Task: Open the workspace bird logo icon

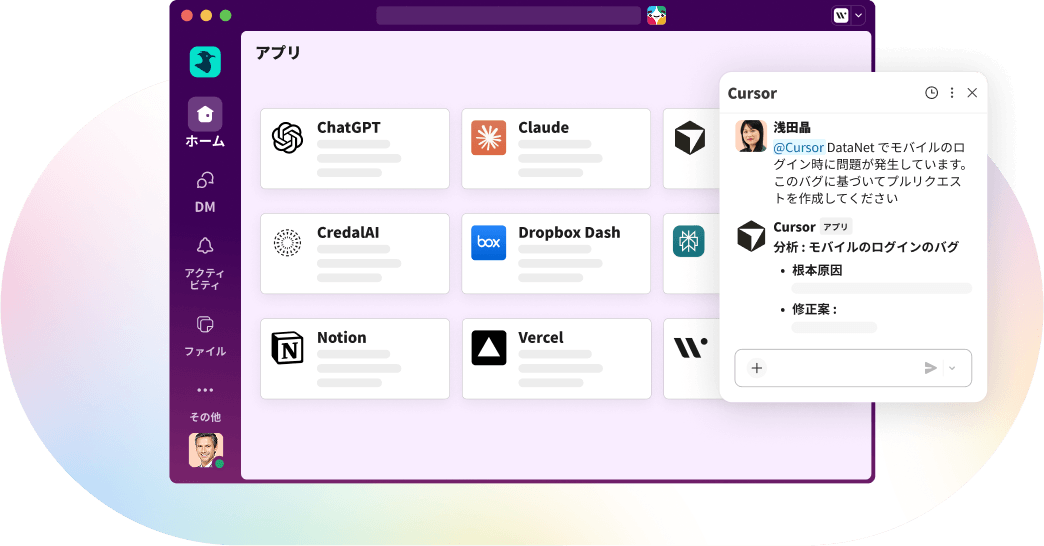Action: click(205, 62)
